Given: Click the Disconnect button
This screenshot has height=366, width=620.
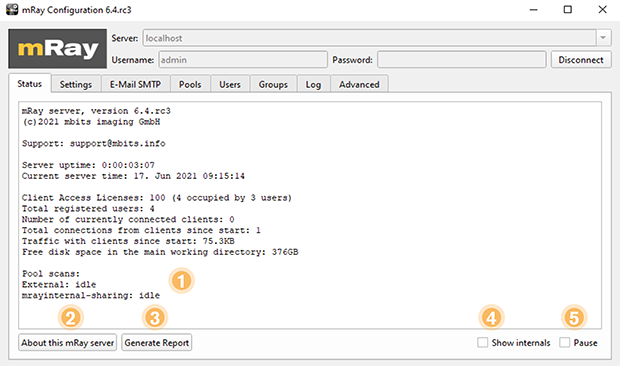Looking at the screenshot, I should point(581,60).
